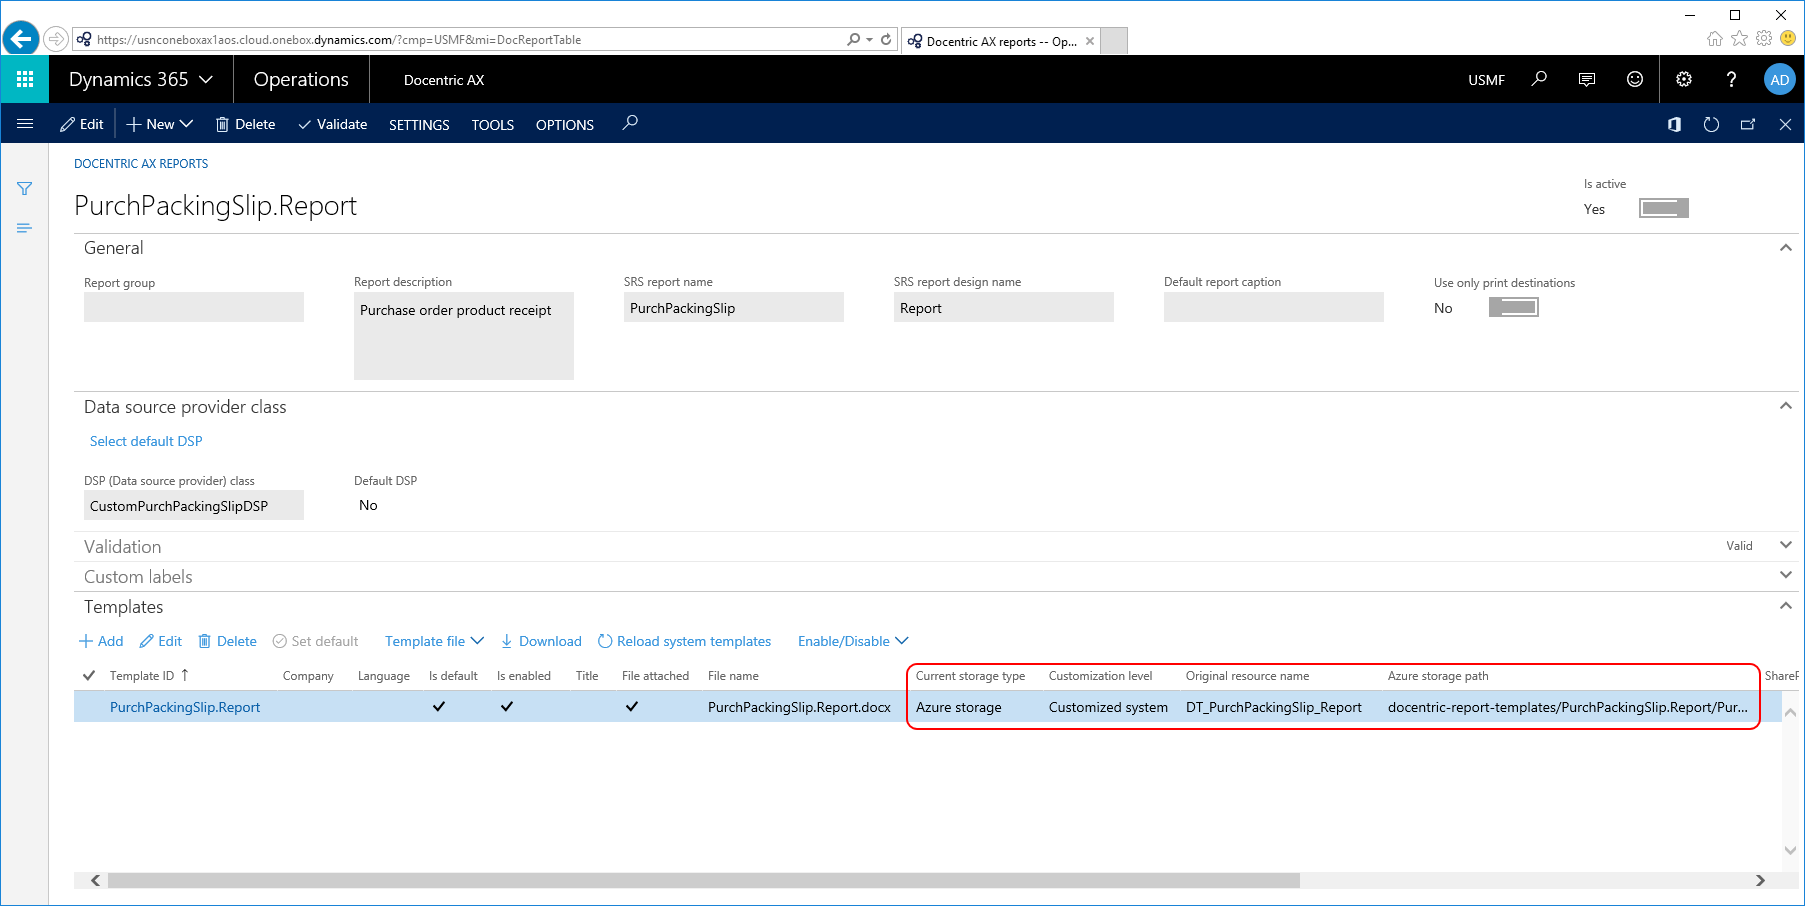Viewport: 1805px width, 906px height.
Task: Go back using browser back arrow
Action: 20,39
